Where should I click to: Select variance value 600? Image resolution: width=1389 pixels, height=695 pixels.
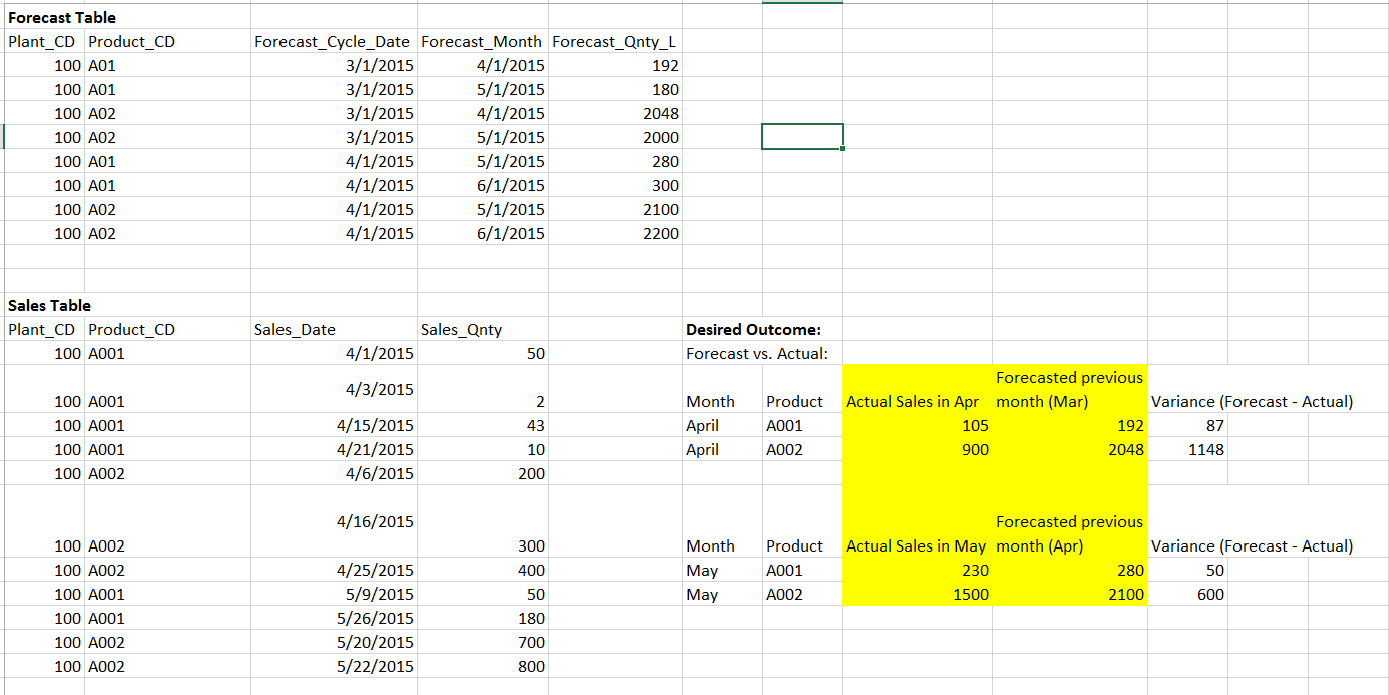(x=1188, y=594)
